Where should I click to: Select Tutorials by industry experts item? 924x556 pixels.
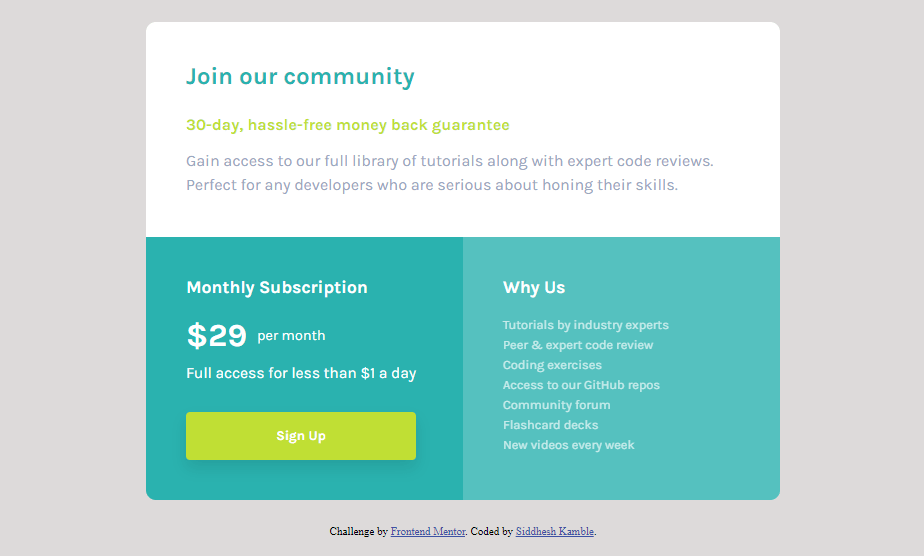586,325
